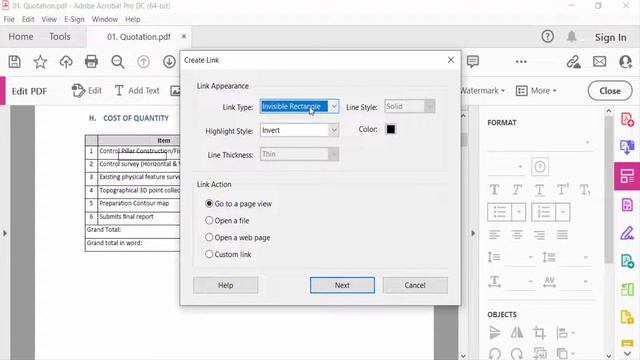This screenshot has width=640, height=360.
Task: Click the Save file icon
Action: coord(15,62)
